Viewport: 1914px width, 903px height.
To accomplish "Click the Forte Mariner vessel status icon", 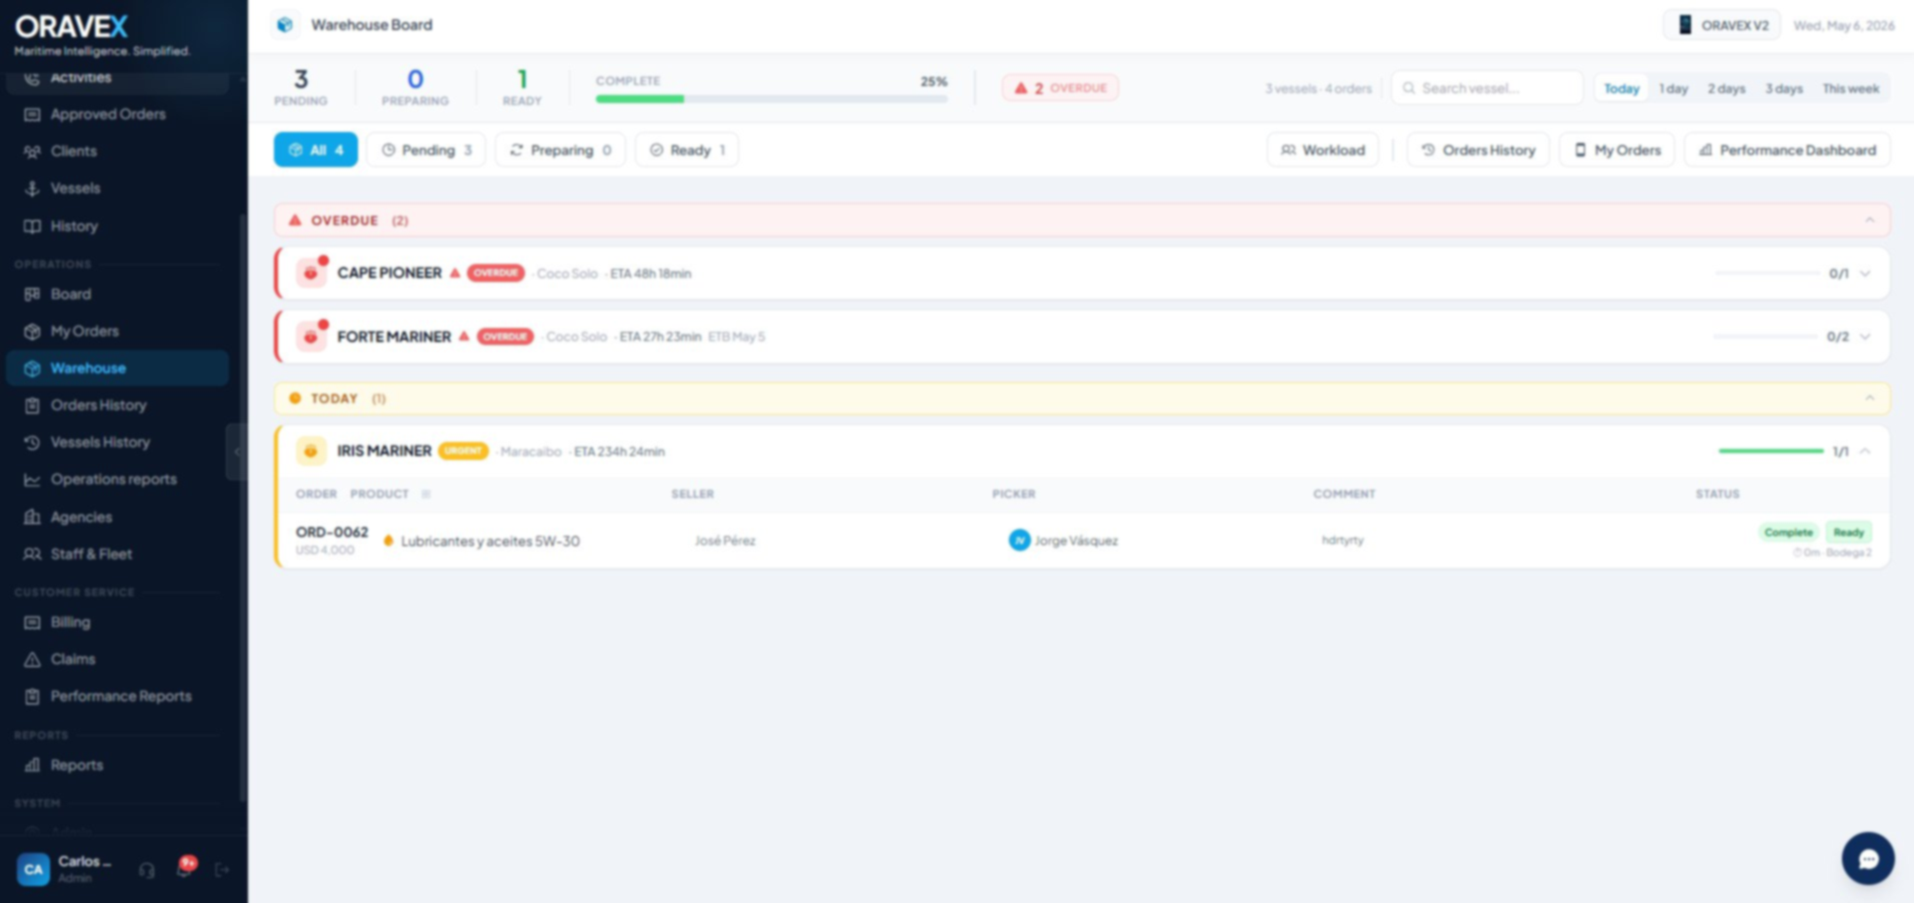I will tap(311, 336).
